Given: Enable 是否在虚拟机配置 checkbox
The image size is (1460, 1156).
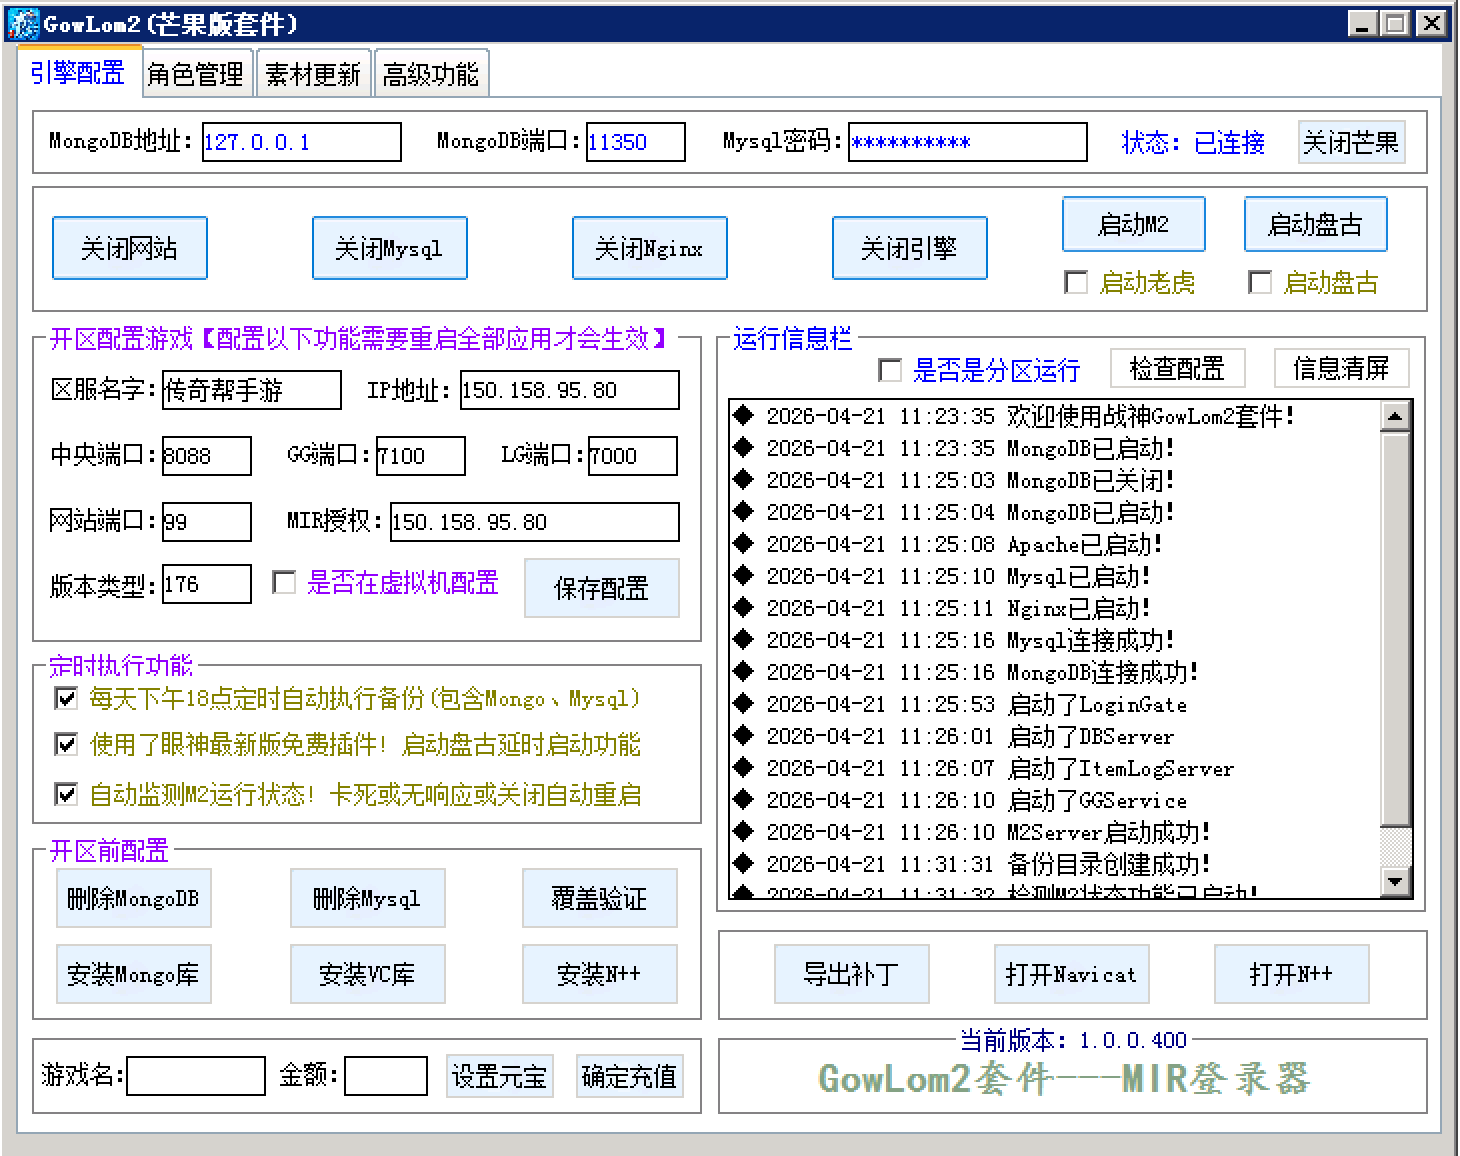Looking at the screenshot, I should coord(283,583).
